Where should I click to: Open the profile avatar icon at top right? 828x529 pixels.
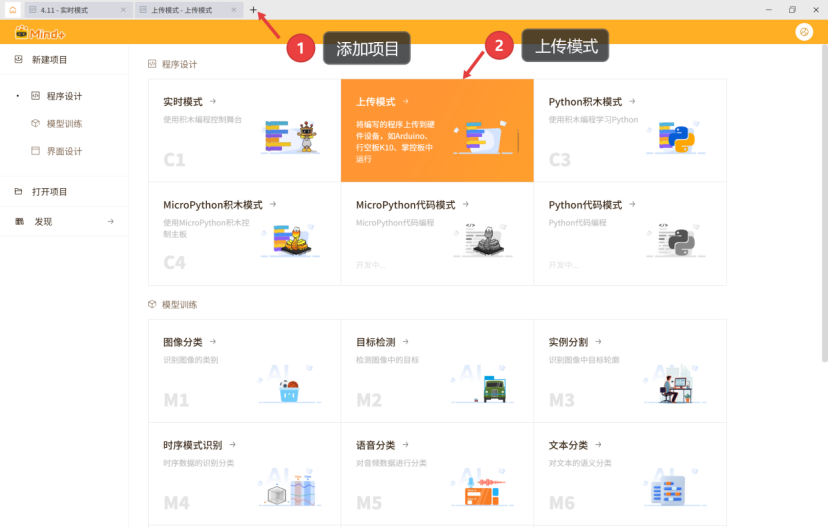point(804,32)
